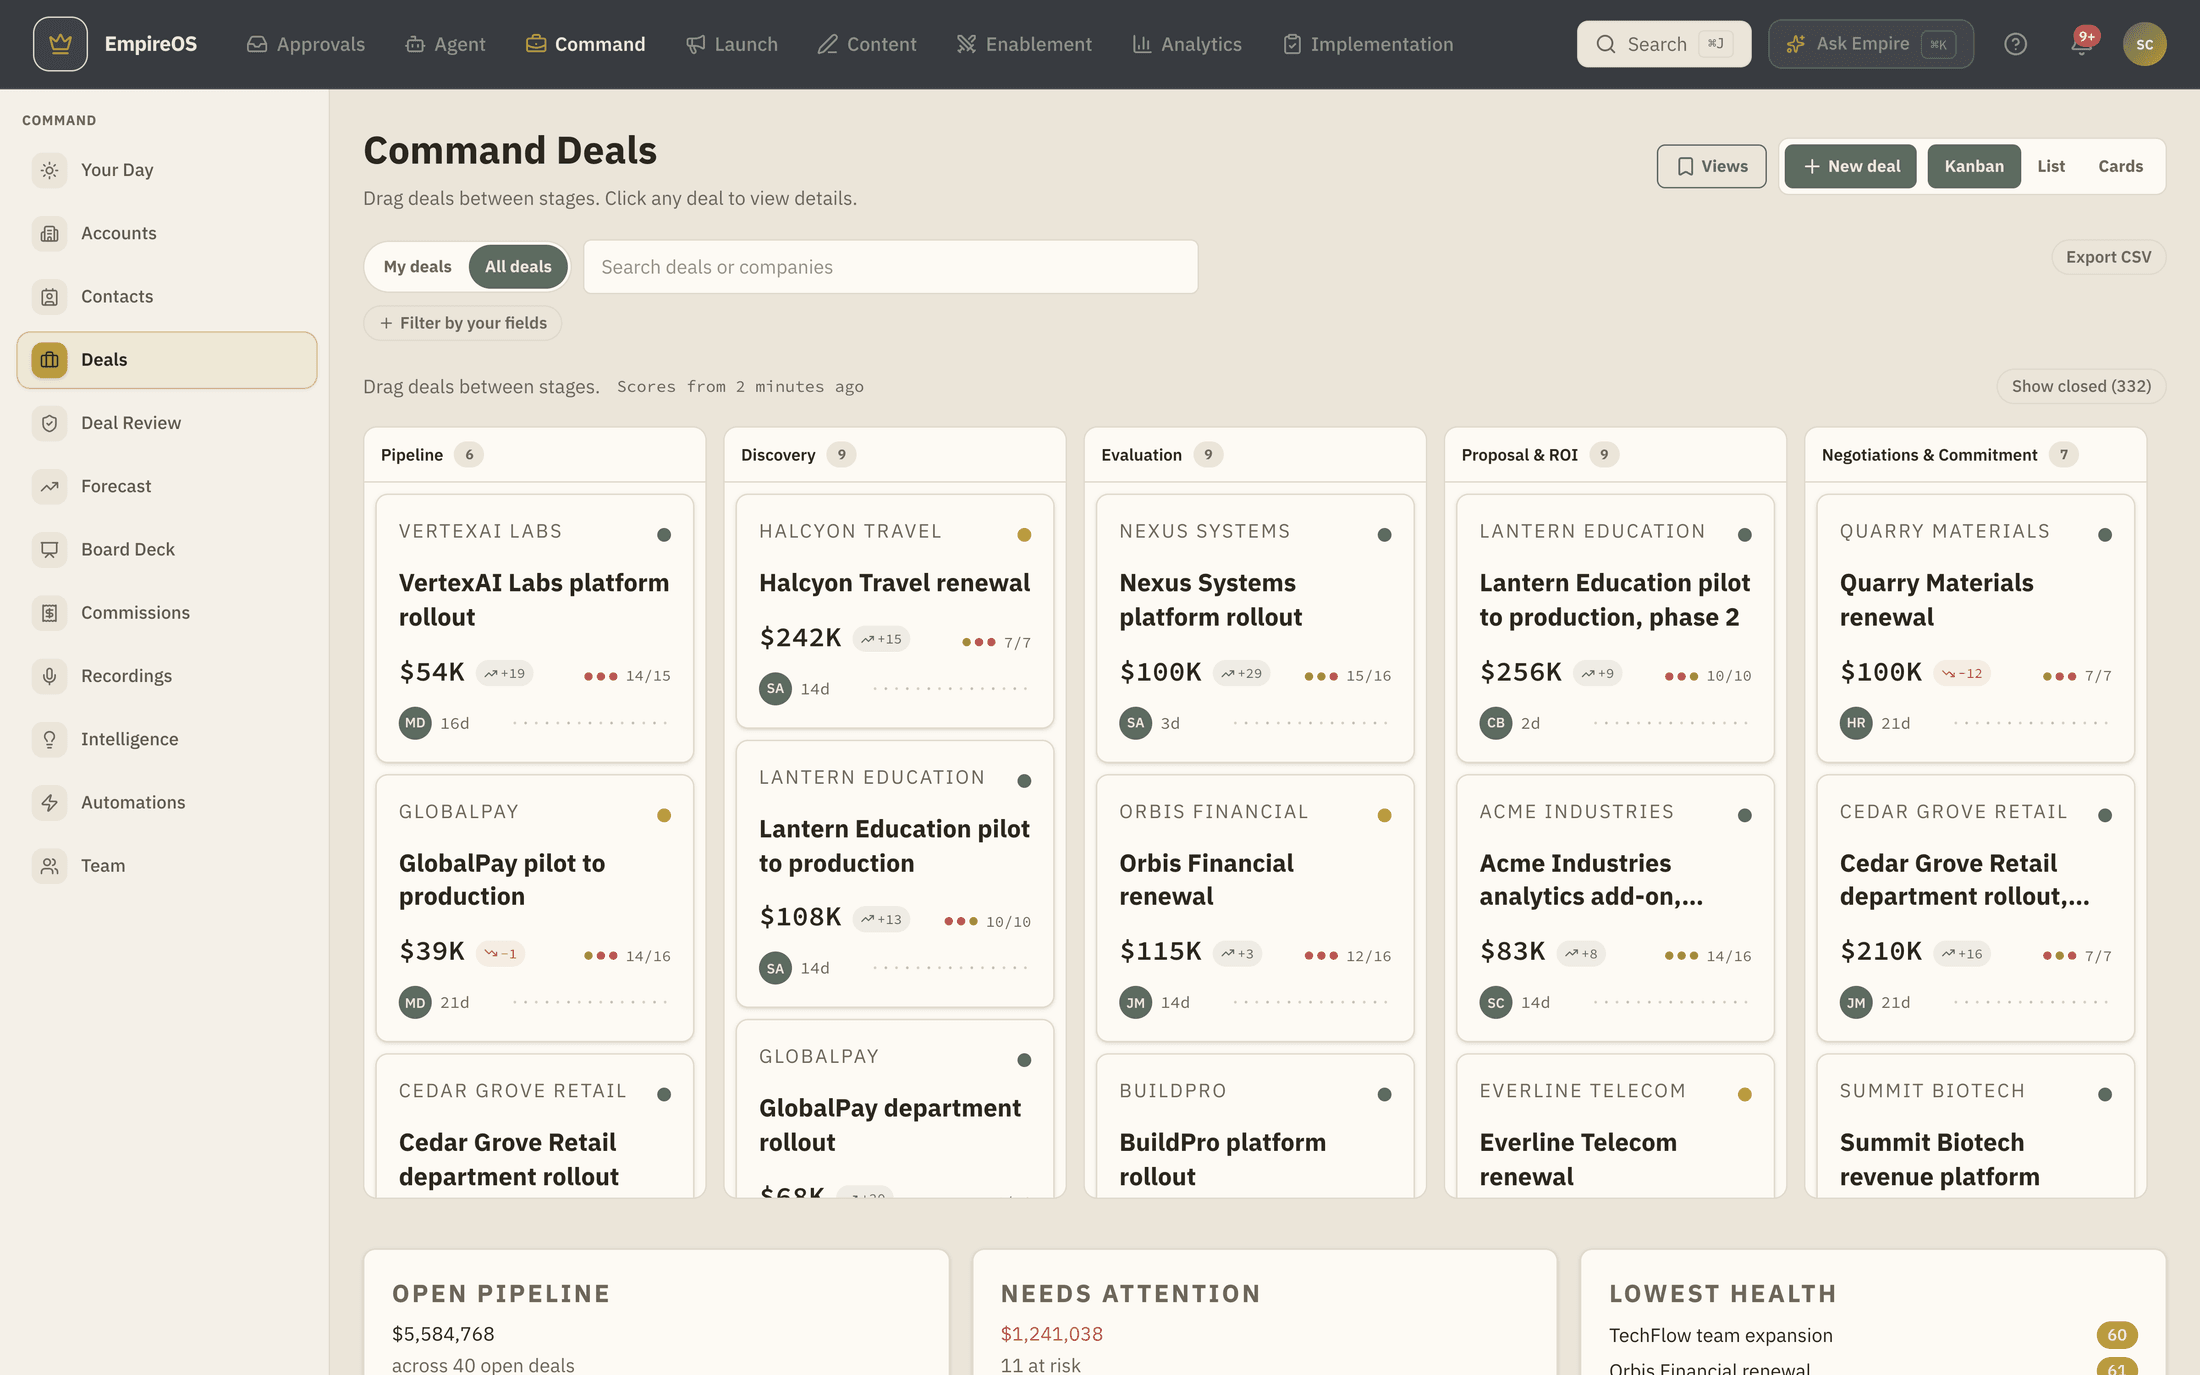This screenshot has width=2200, height=1375.
Task: Expand Filter by your fields
Action: click(463, 323)
